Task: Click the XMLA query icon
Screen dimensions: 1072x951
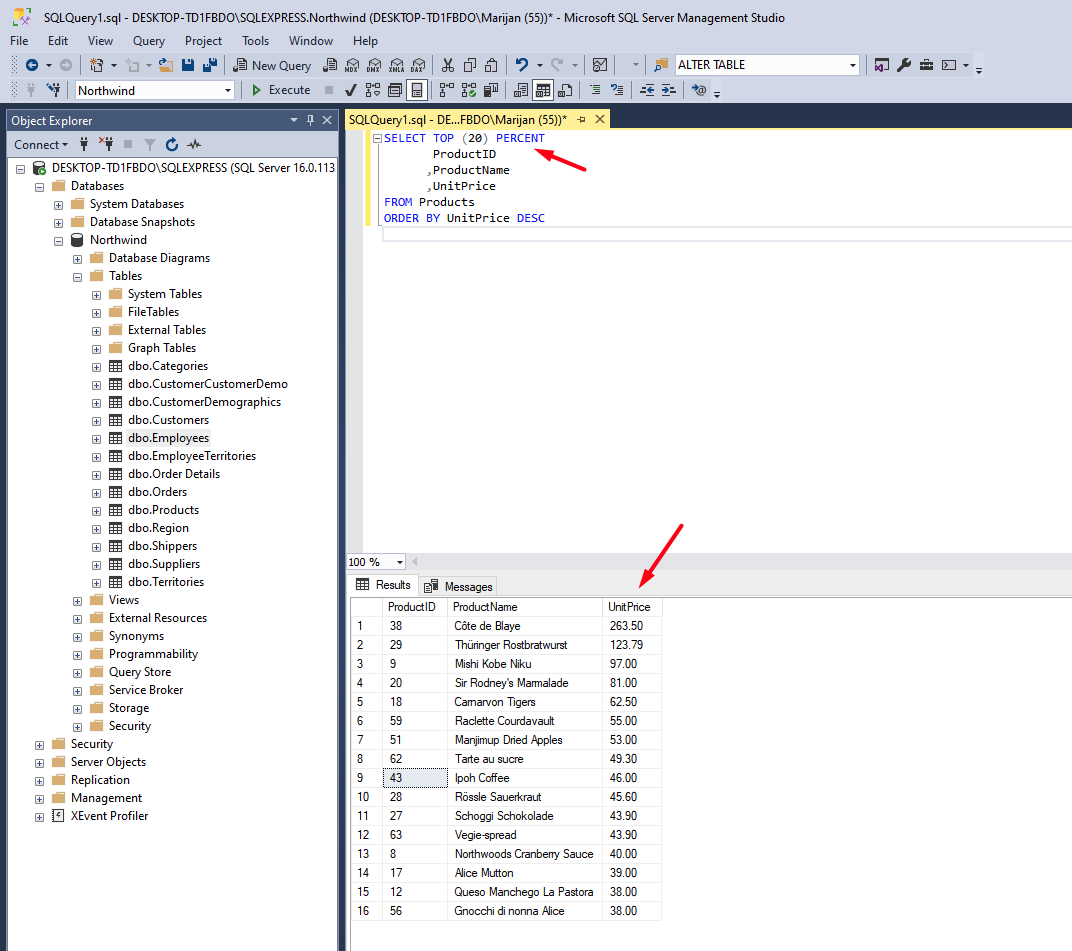Action: point(397,66)
